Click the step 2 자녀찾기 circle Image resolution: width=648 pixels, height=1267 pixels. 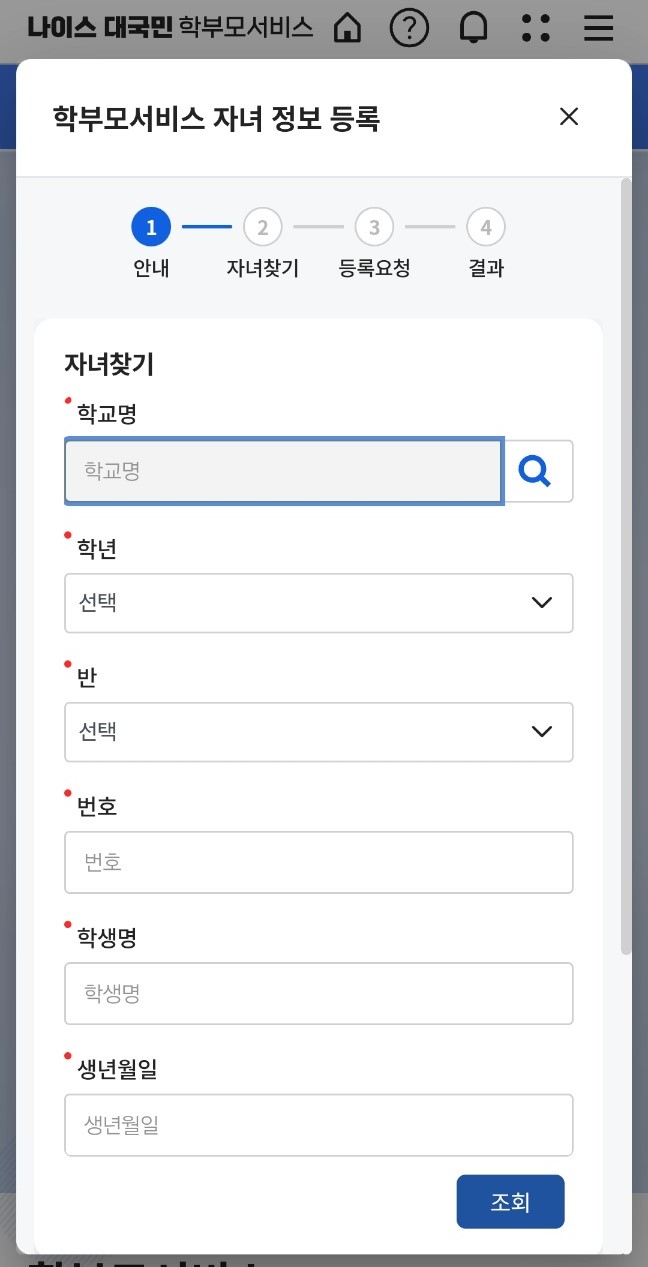(x=263, y=226)
